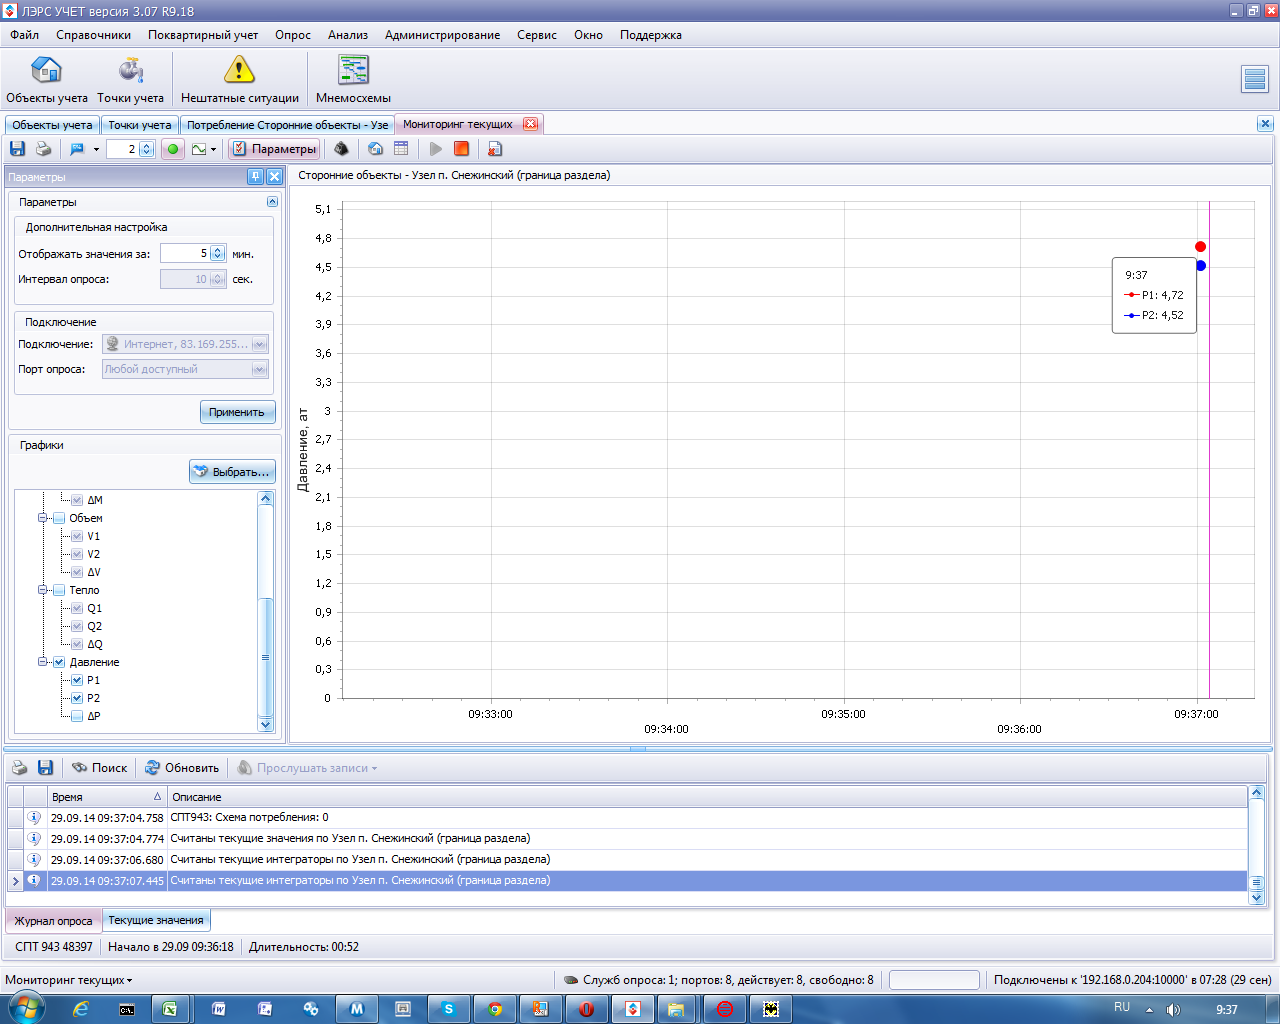Open Excel from the taskbar
1280x1024 pixels.
point(171,1009)
